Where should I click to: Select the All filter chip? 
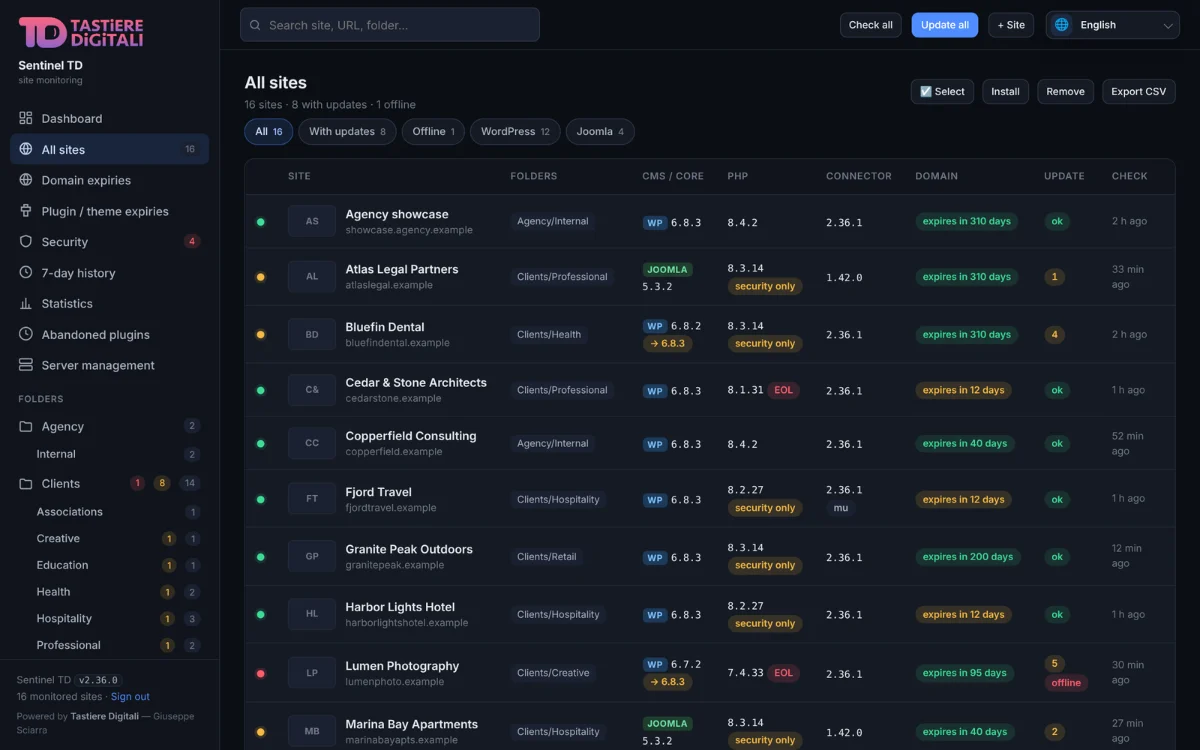coord(268,132)
